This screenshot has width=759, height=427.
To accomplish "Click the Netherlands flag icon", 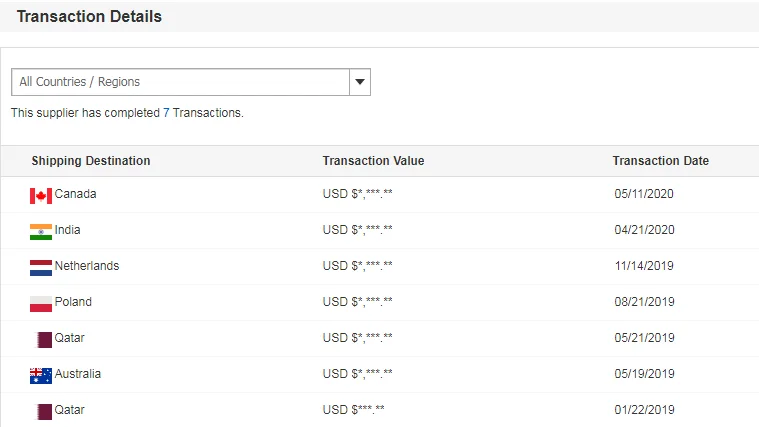I will 41,268.
